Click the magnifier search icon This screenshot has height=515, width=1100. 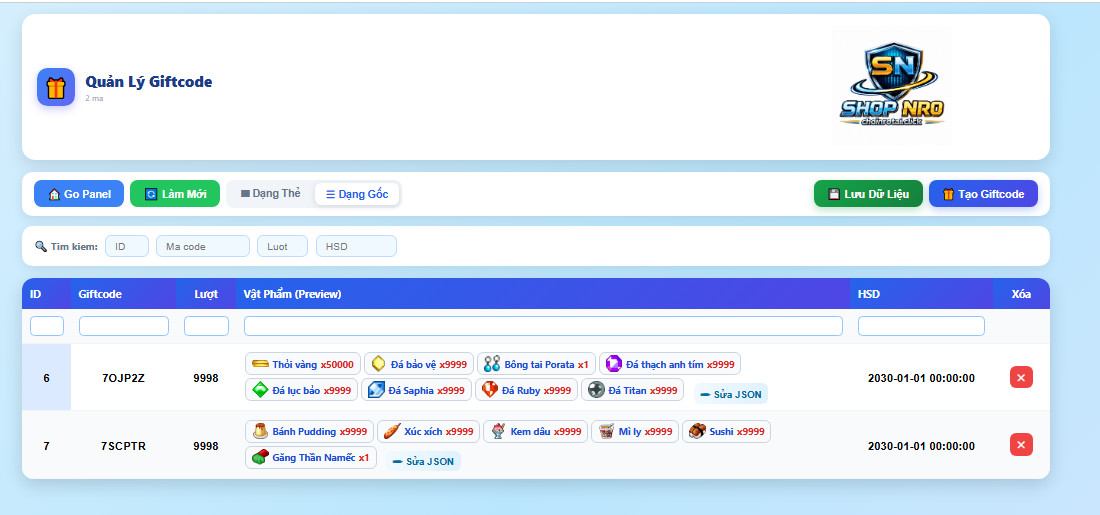click(41, 246)
